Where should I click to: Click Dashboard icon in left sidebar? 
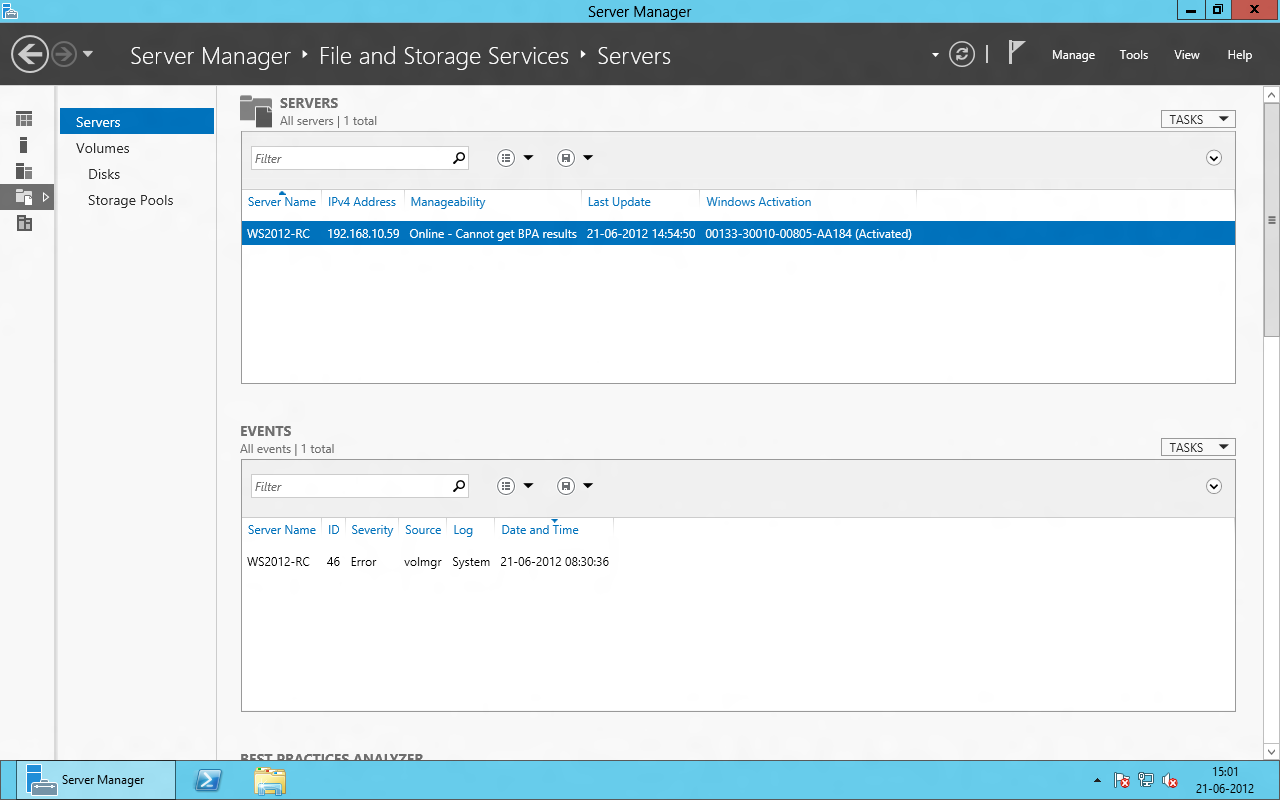point(24,119)
